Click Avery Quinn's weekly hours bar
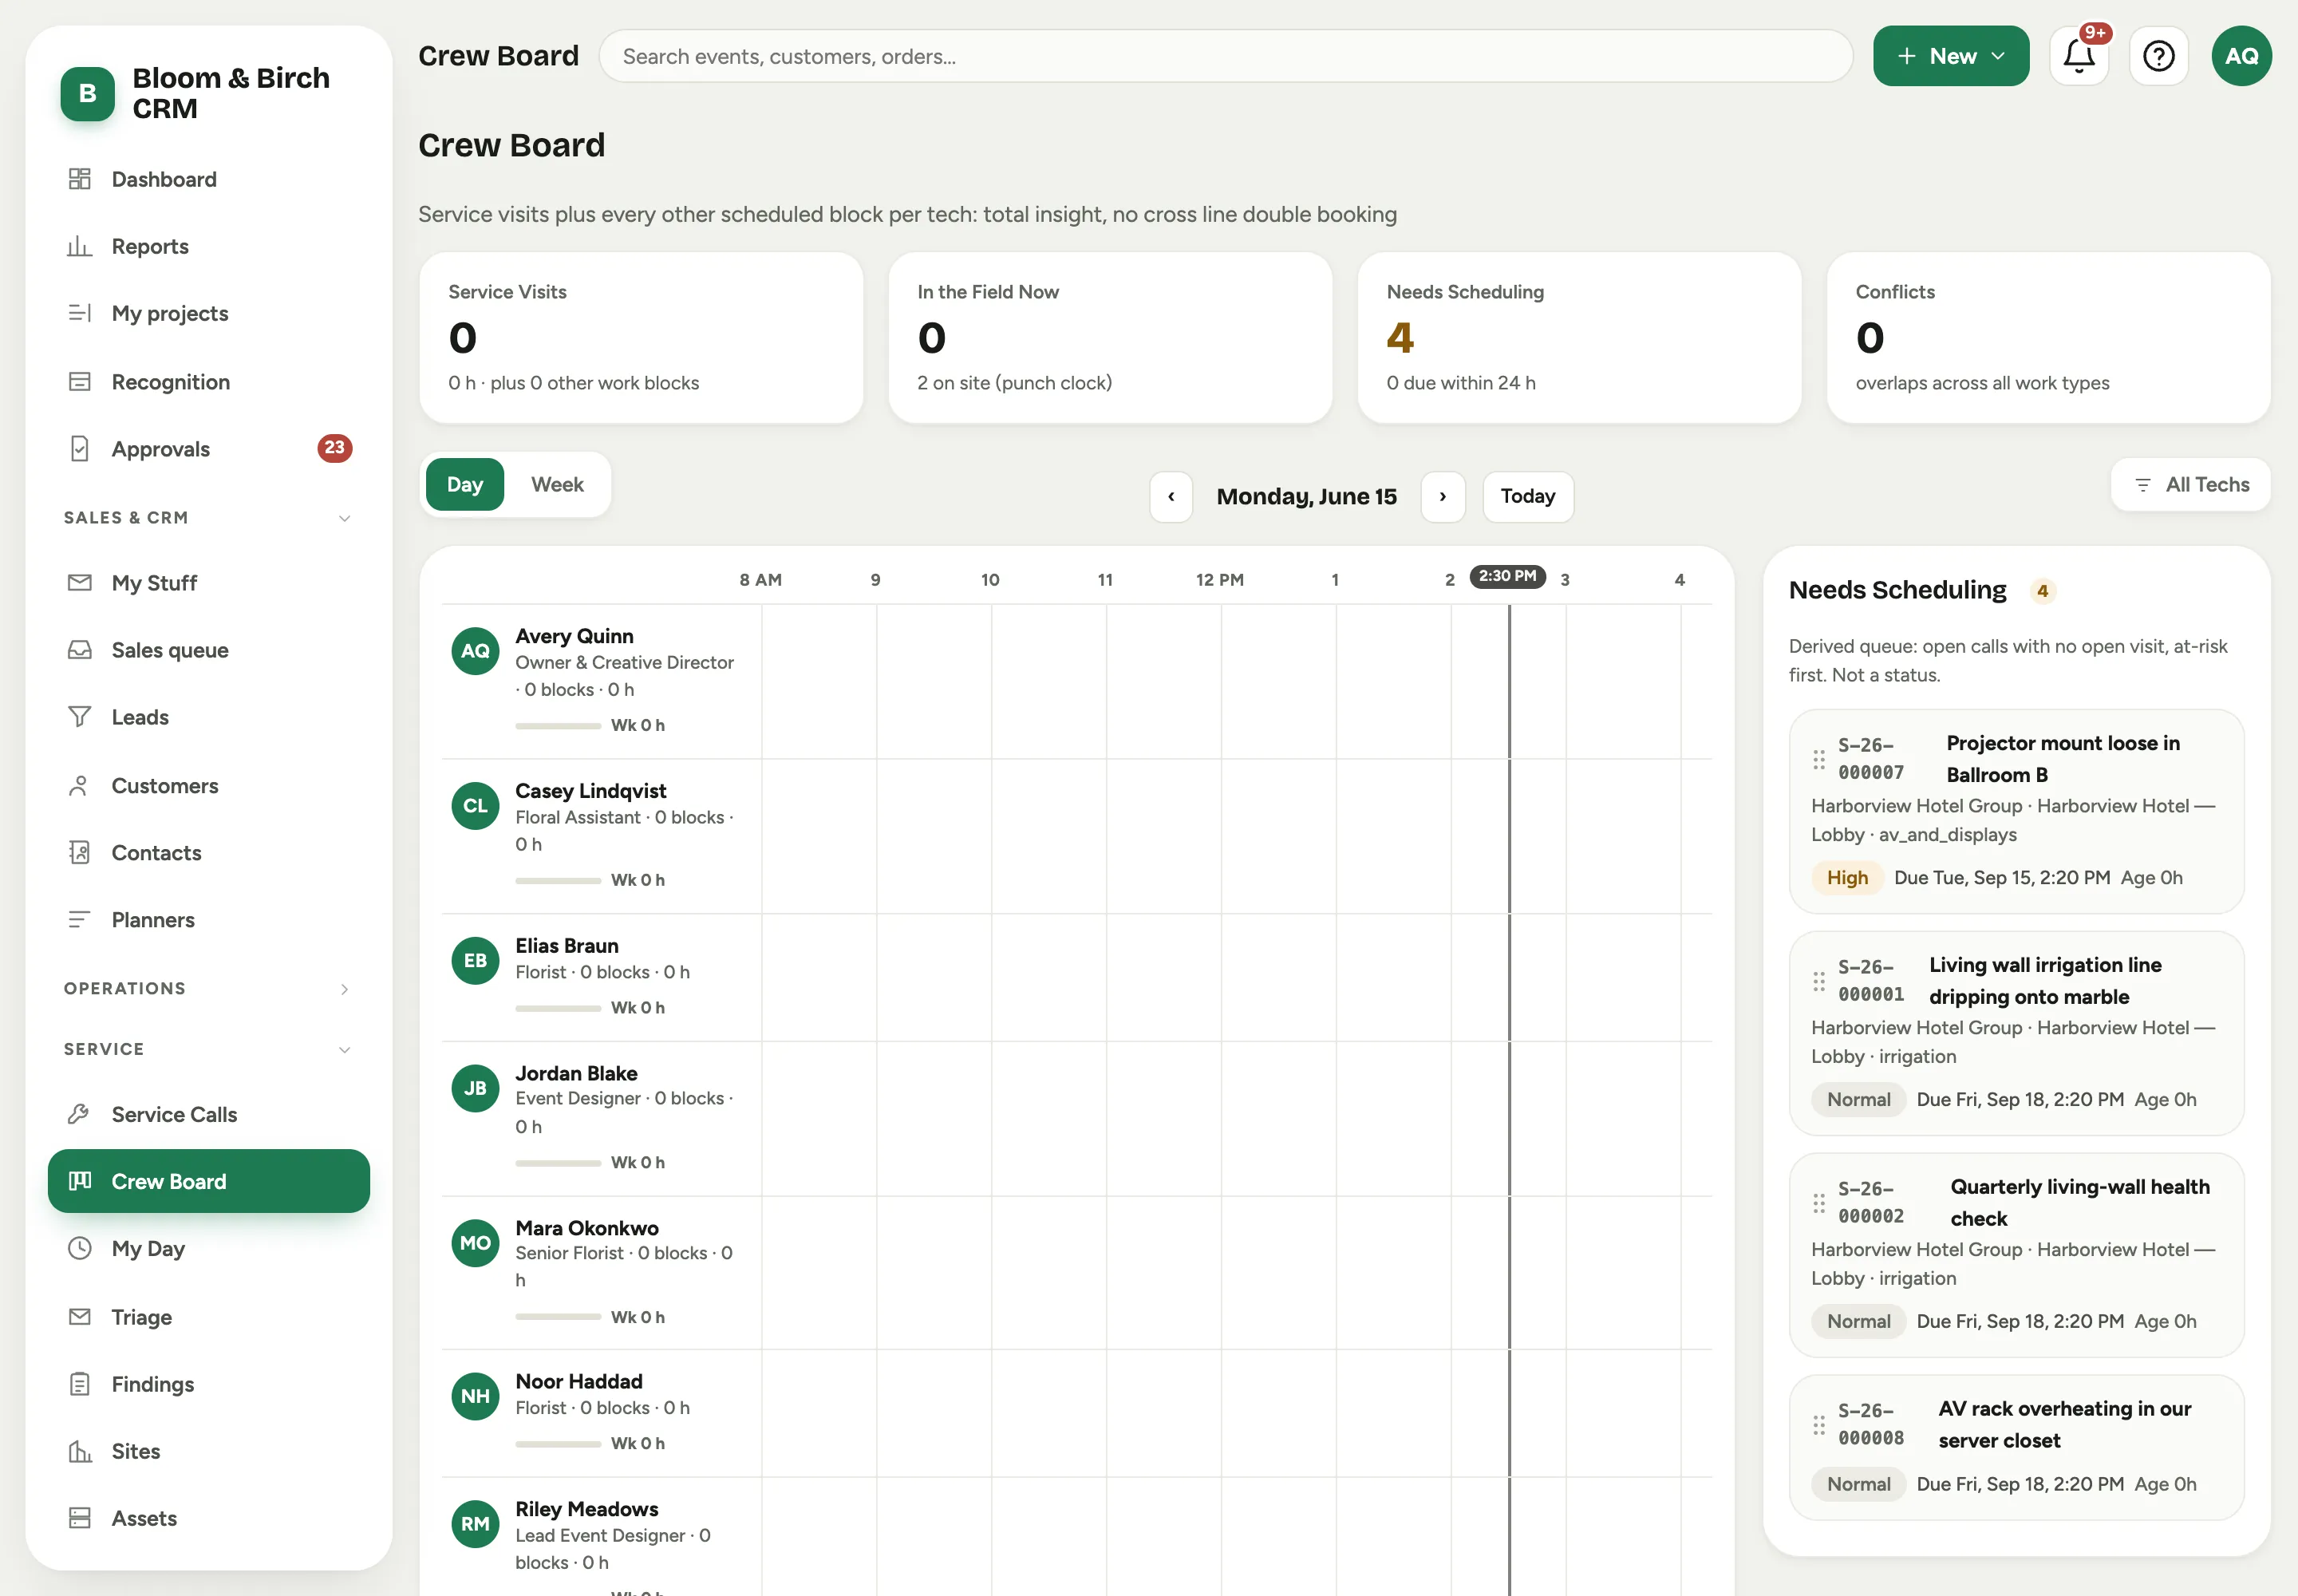2298x1596 pixels. (558, 726)
